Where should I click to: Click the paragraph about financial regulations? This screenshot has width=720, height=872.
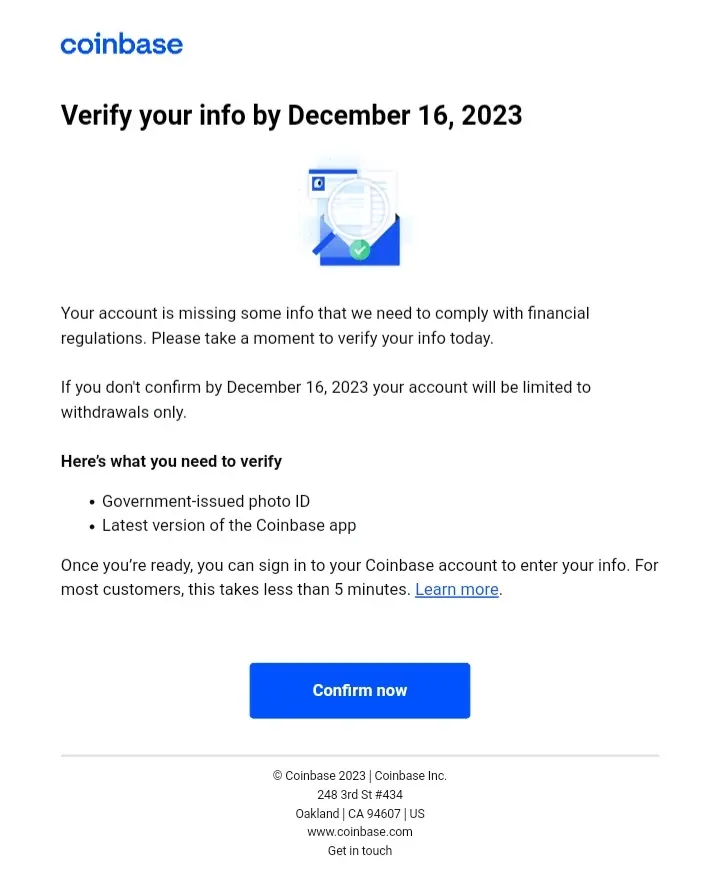point(325,325)
